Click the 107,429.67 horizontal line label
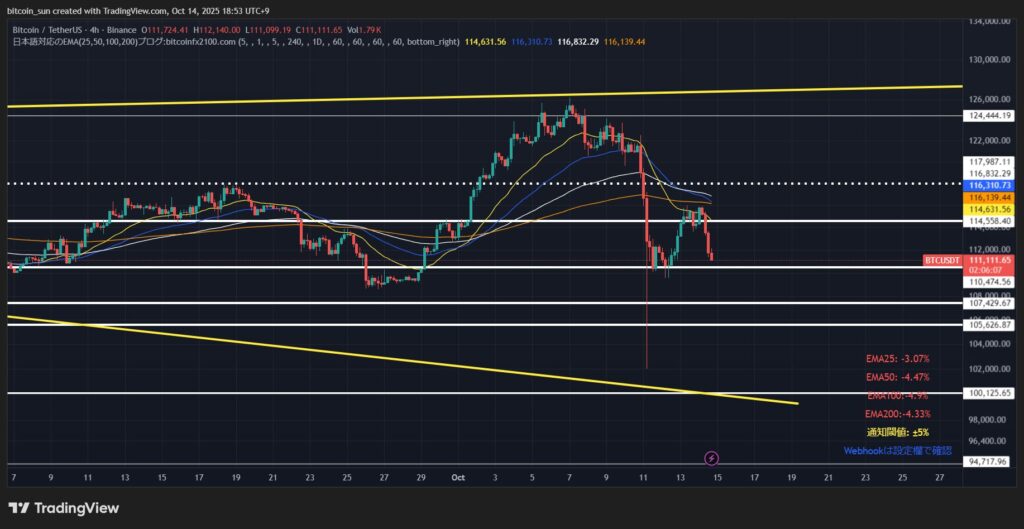 [x=991, y=303]
